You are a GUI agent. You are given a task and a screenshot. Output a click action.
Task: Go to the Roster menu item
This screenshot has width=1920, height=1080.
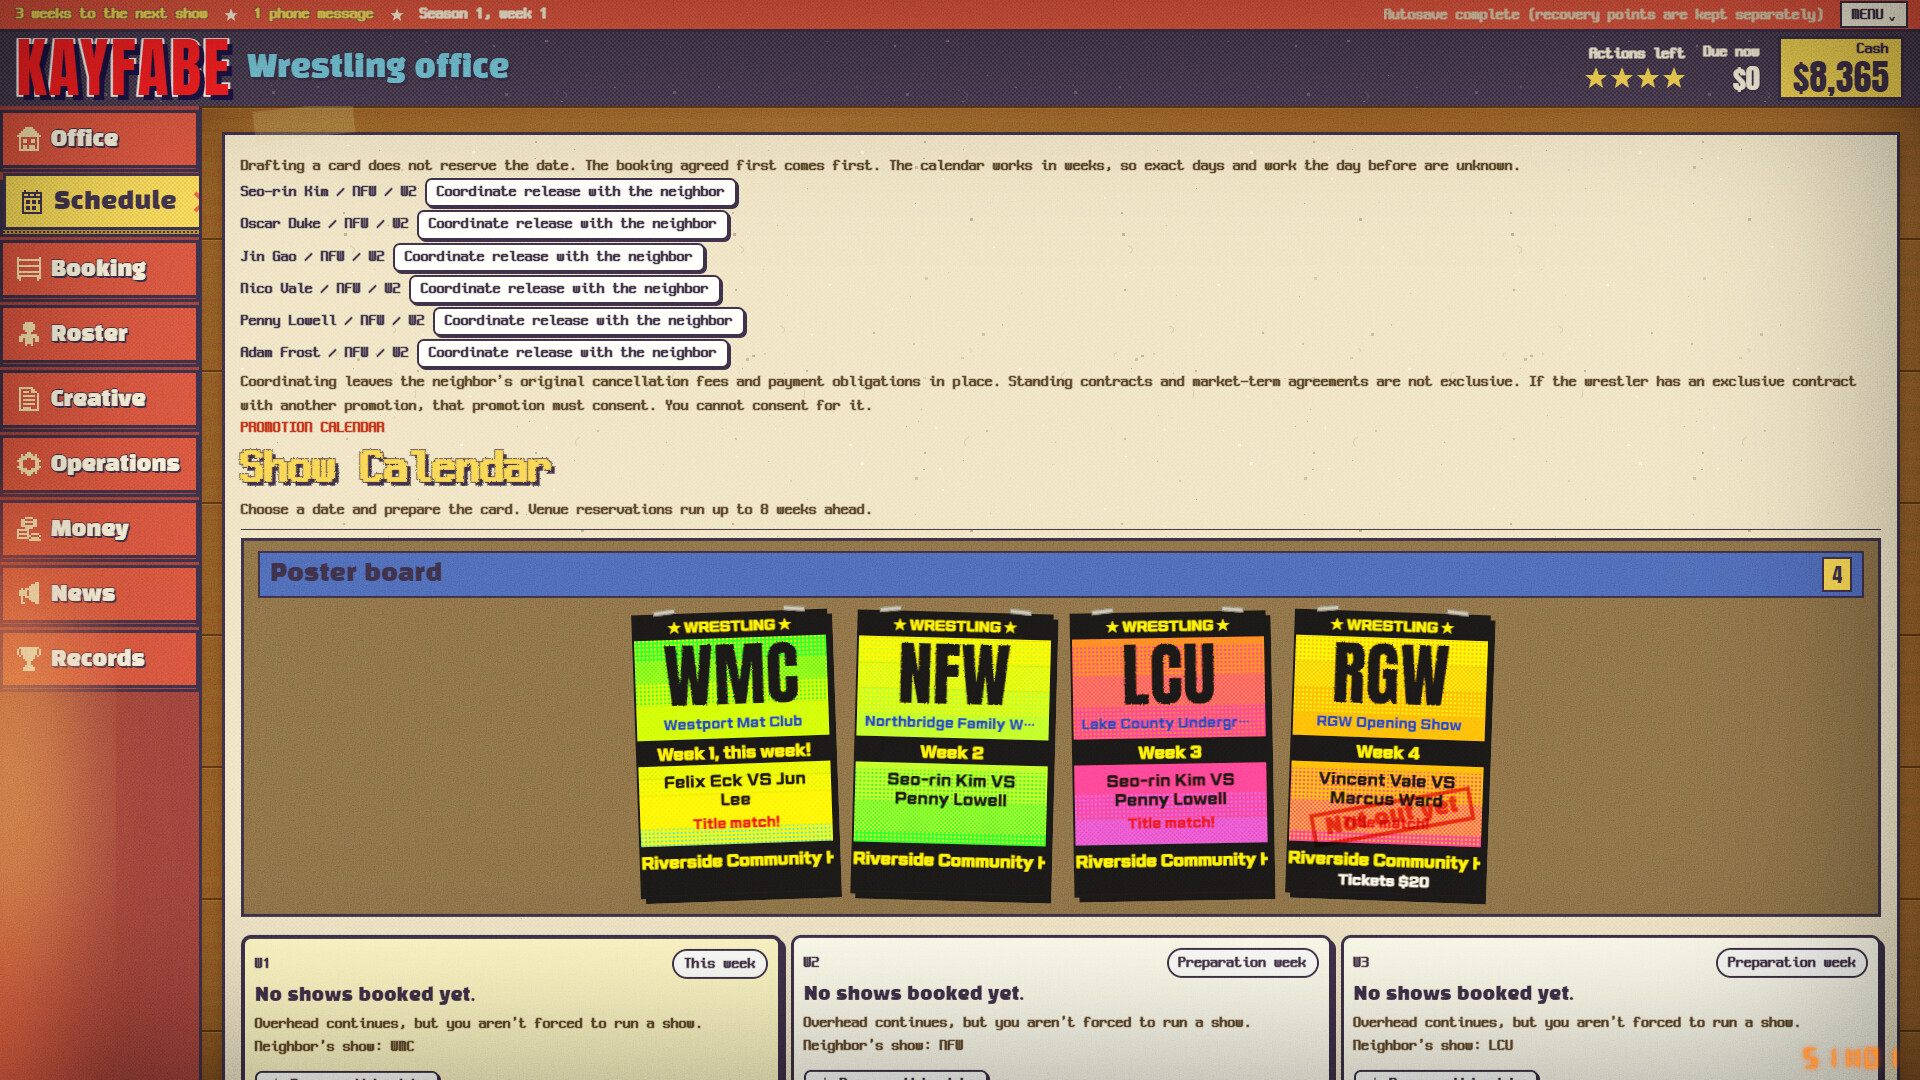tap(99, 334)
